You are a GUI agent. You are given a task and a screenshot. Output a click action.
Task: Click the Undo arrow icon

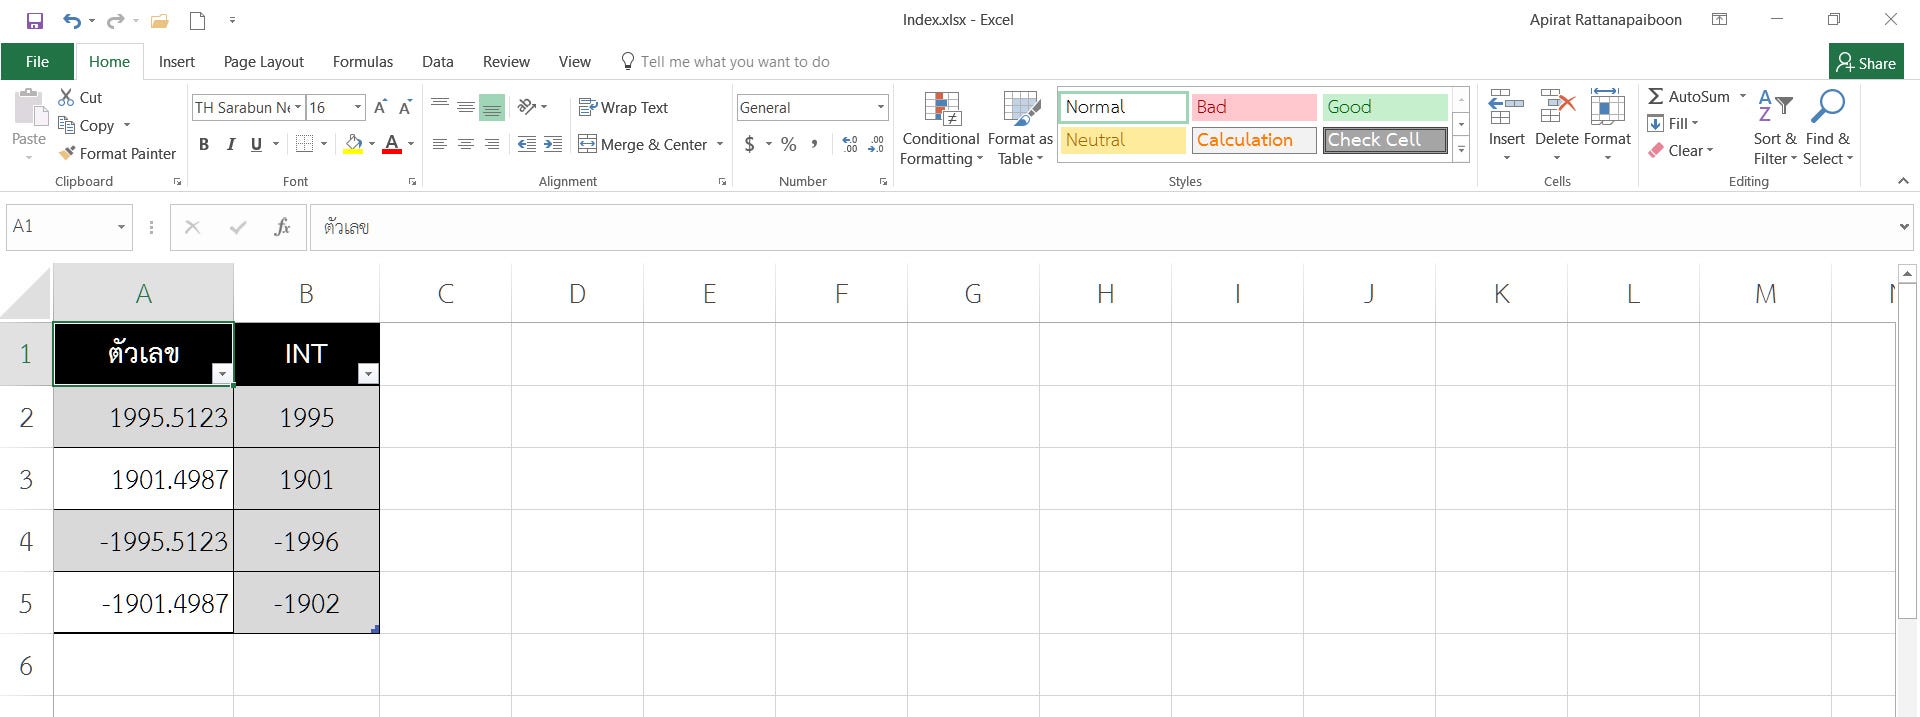71,20
